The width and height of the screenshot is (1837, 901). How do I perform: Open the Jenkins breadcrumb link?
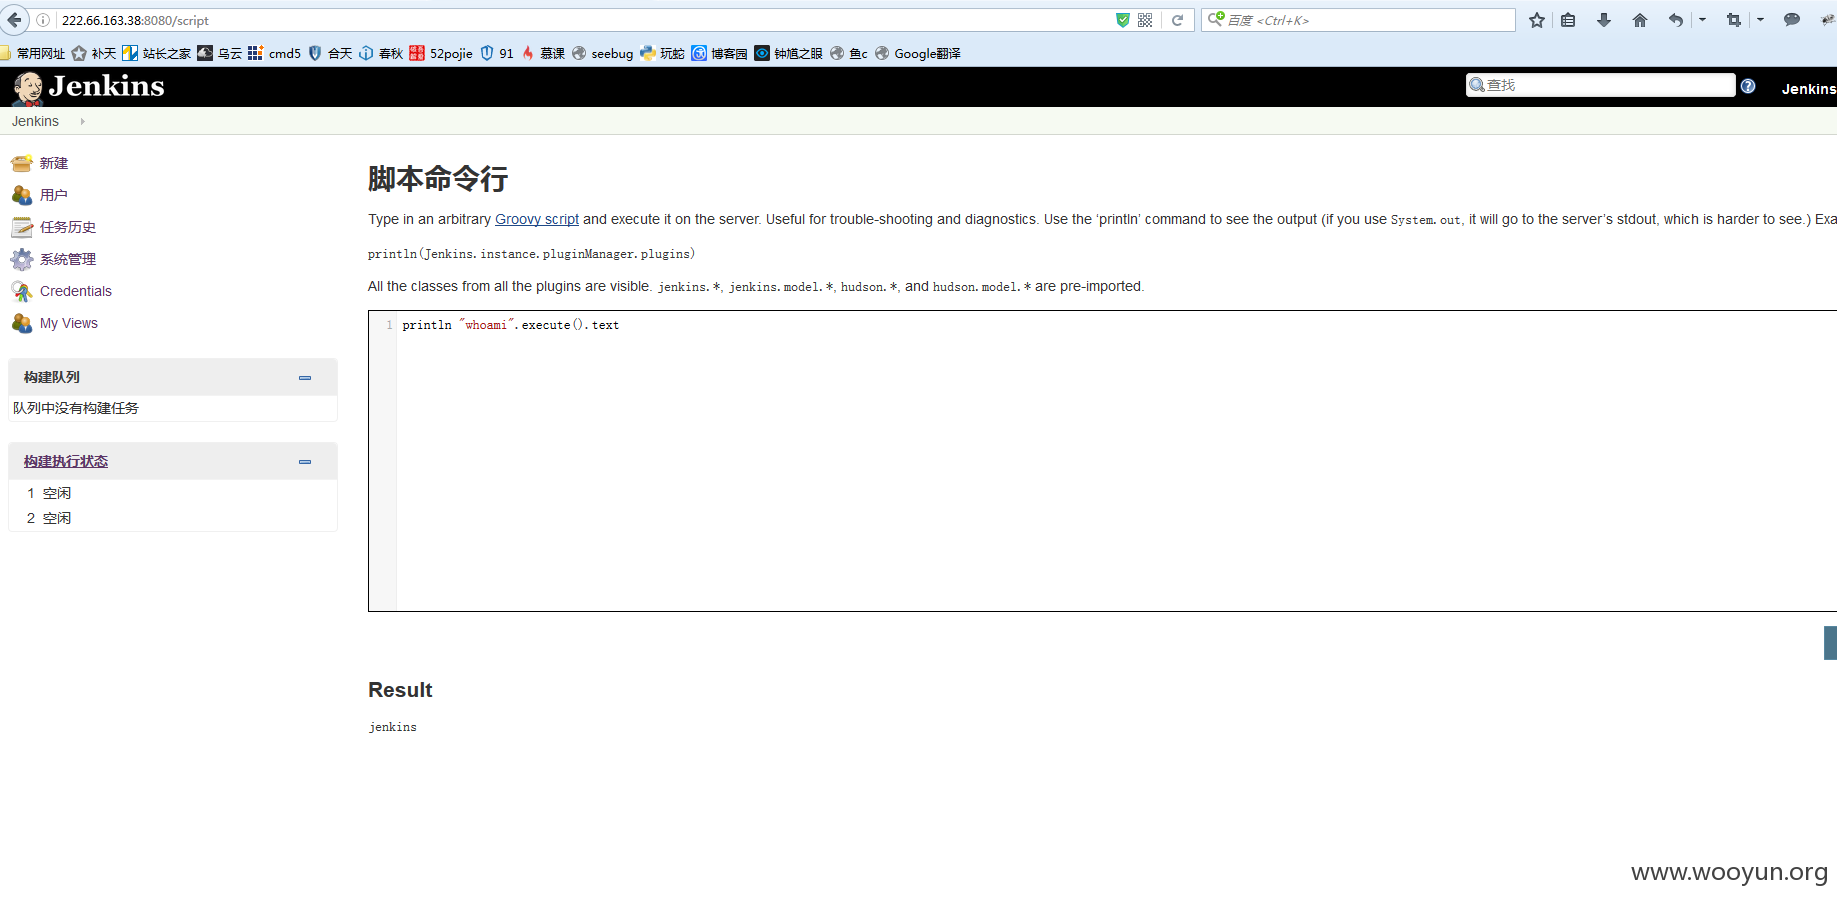point(35,121)
